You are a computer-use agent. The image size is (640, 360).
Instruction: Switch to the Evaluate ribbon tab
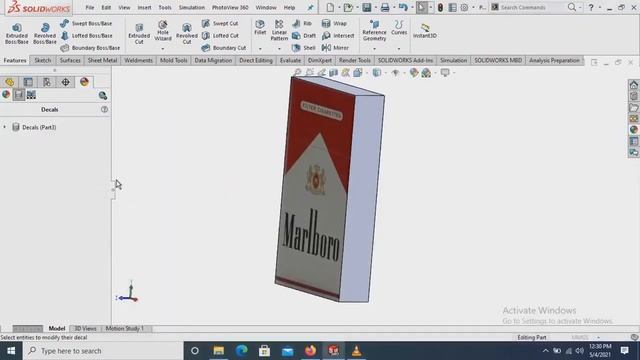coord(290,60)
